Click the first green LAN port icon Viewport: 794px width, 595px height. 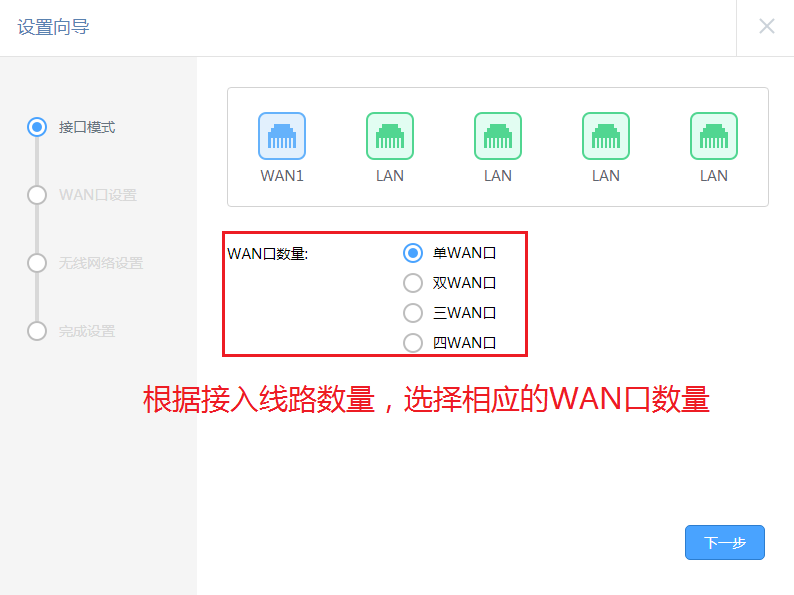point(390,136)
